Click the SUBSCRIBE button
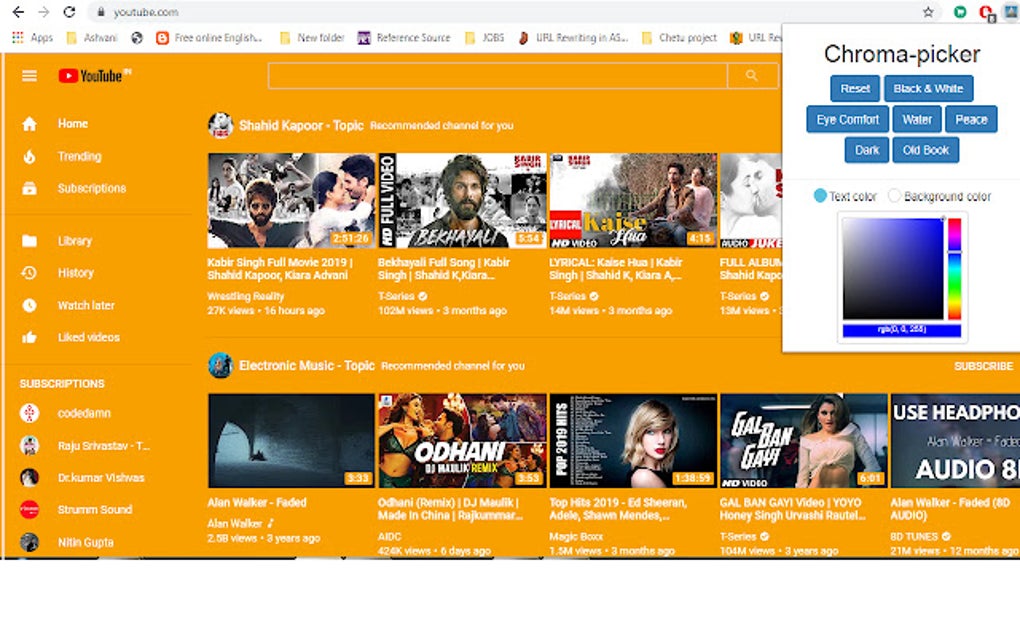Screen dimensions: 1020x638 [x=982, y=365]
